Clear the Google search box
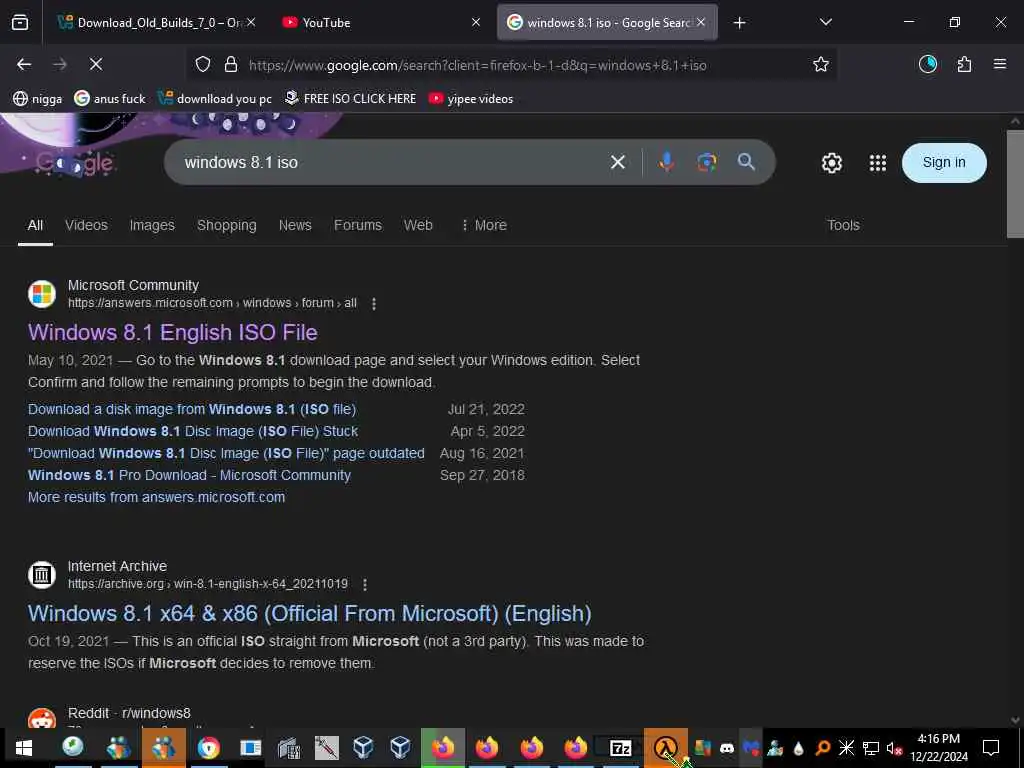1024x768 pixels. coord(617,162)
